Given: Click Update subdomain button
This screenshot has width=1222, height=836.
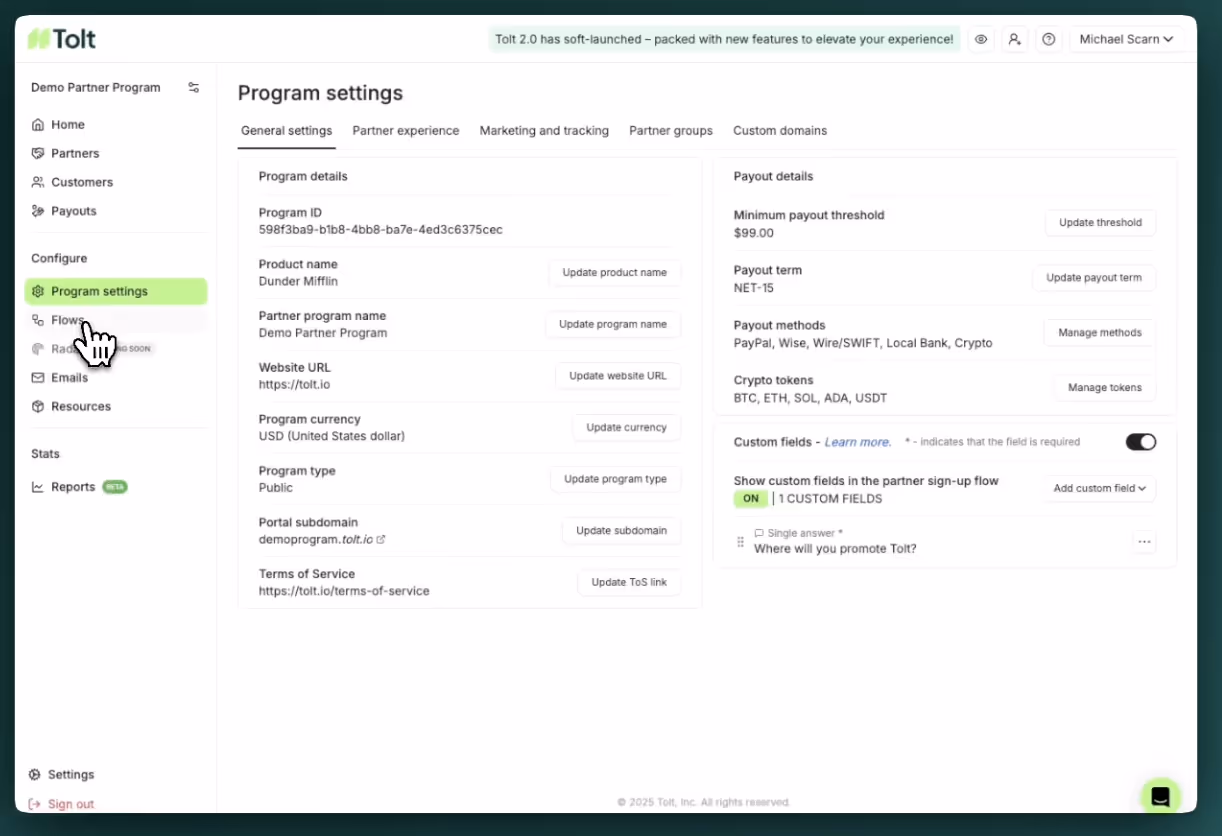Looking at the screenshot, I should [x=622, y=531].
